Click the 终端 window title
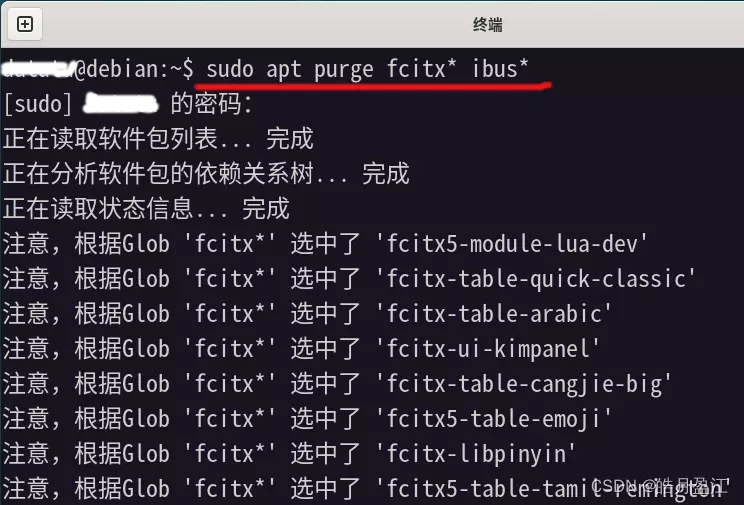Image resolution: width=744 pixels, height=505 pixels. [x=487, y=24]
